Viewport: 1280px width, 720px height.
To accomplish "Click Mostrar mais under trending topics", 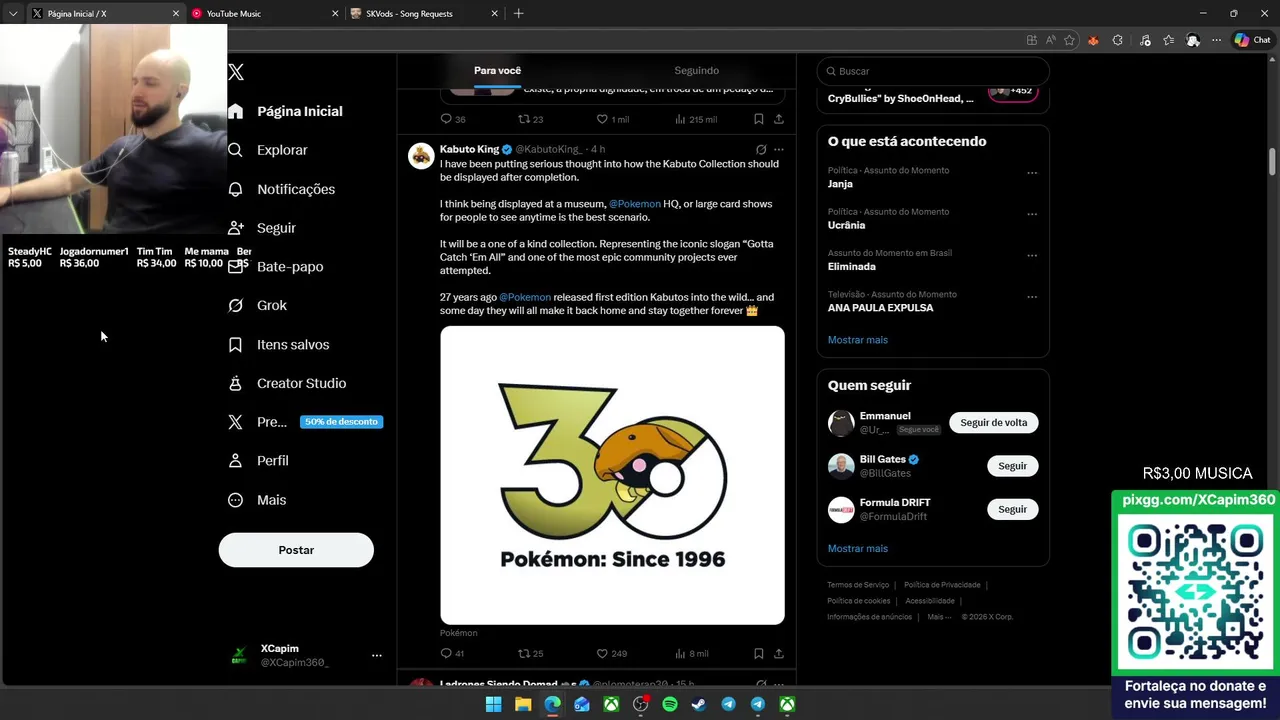I will pos(857,340).
